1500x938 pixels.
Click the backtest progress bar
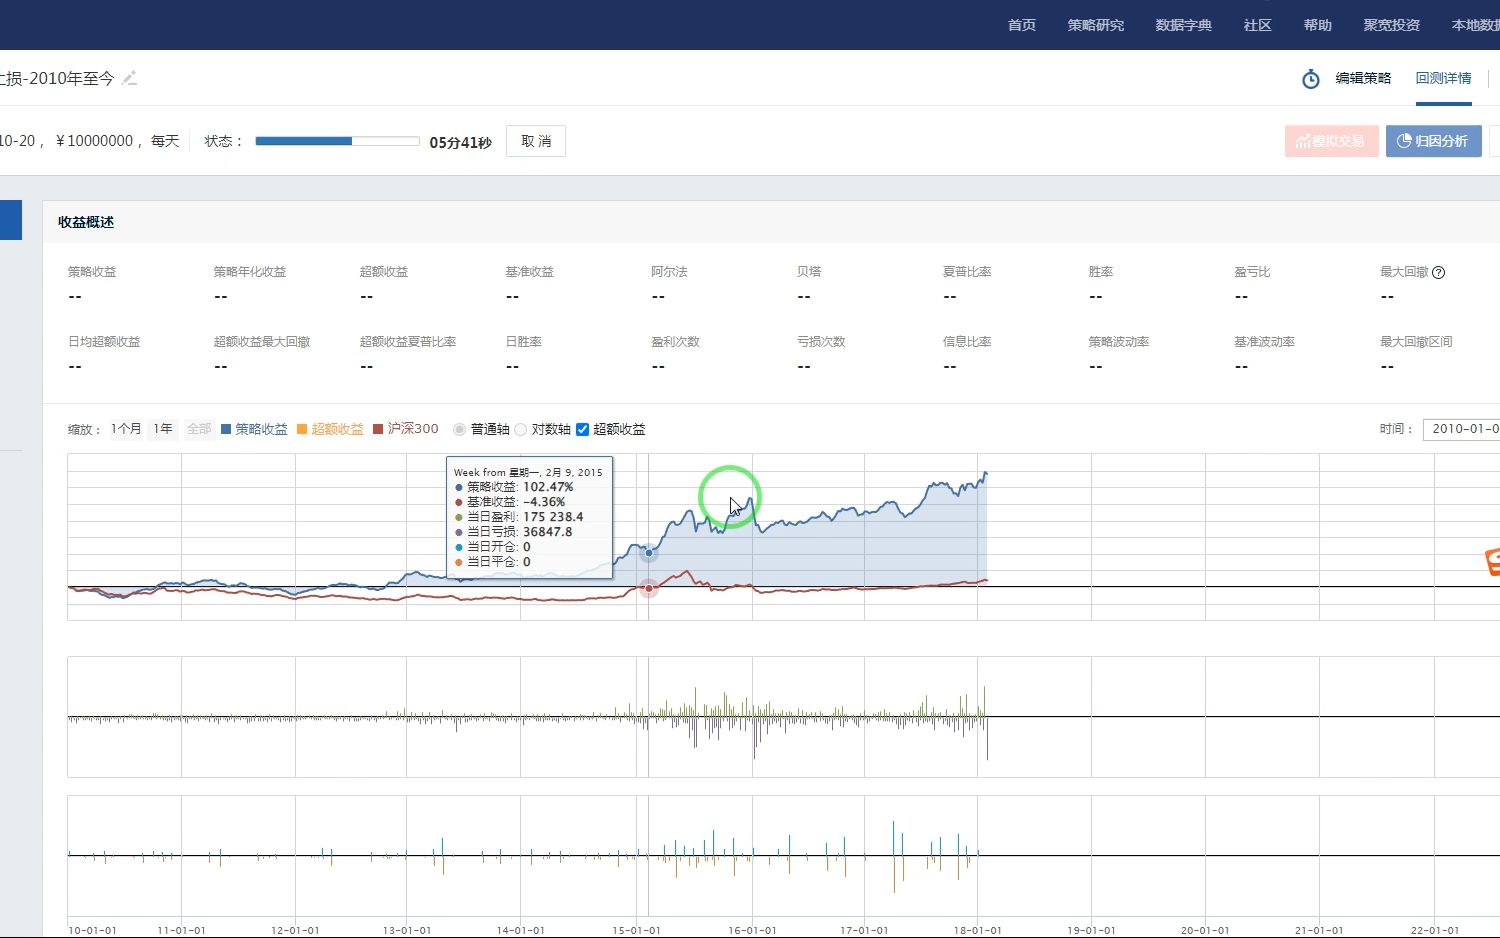(337, 141)
